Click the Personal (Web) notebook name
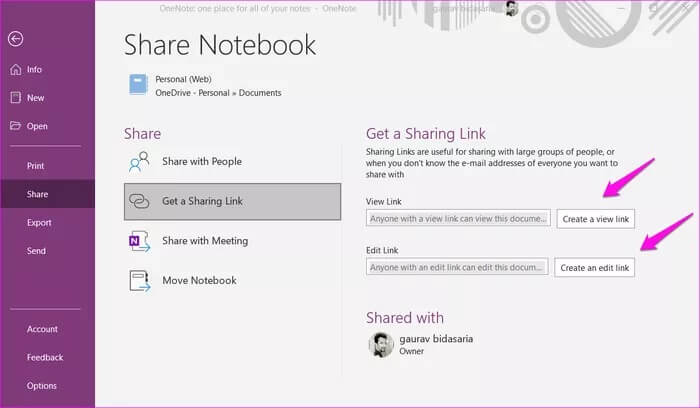 [x=183, y=79]
